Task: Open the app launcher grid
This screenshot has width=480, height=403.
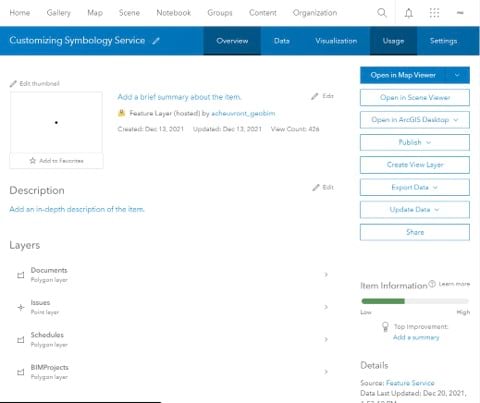Action: pyautogui.click(x=434, y=13)
